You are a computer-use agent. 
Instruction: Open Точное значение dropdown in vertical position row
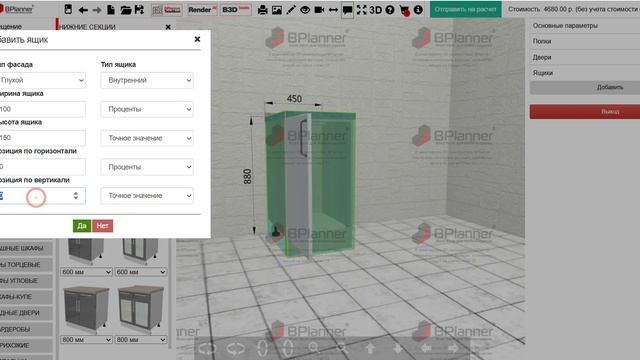pos(147,196)
